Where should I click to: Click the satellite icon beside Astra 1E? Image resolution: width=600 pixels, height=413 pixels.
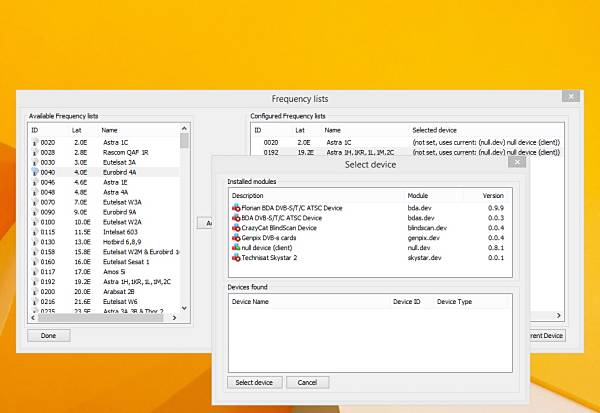pos(35,182)
